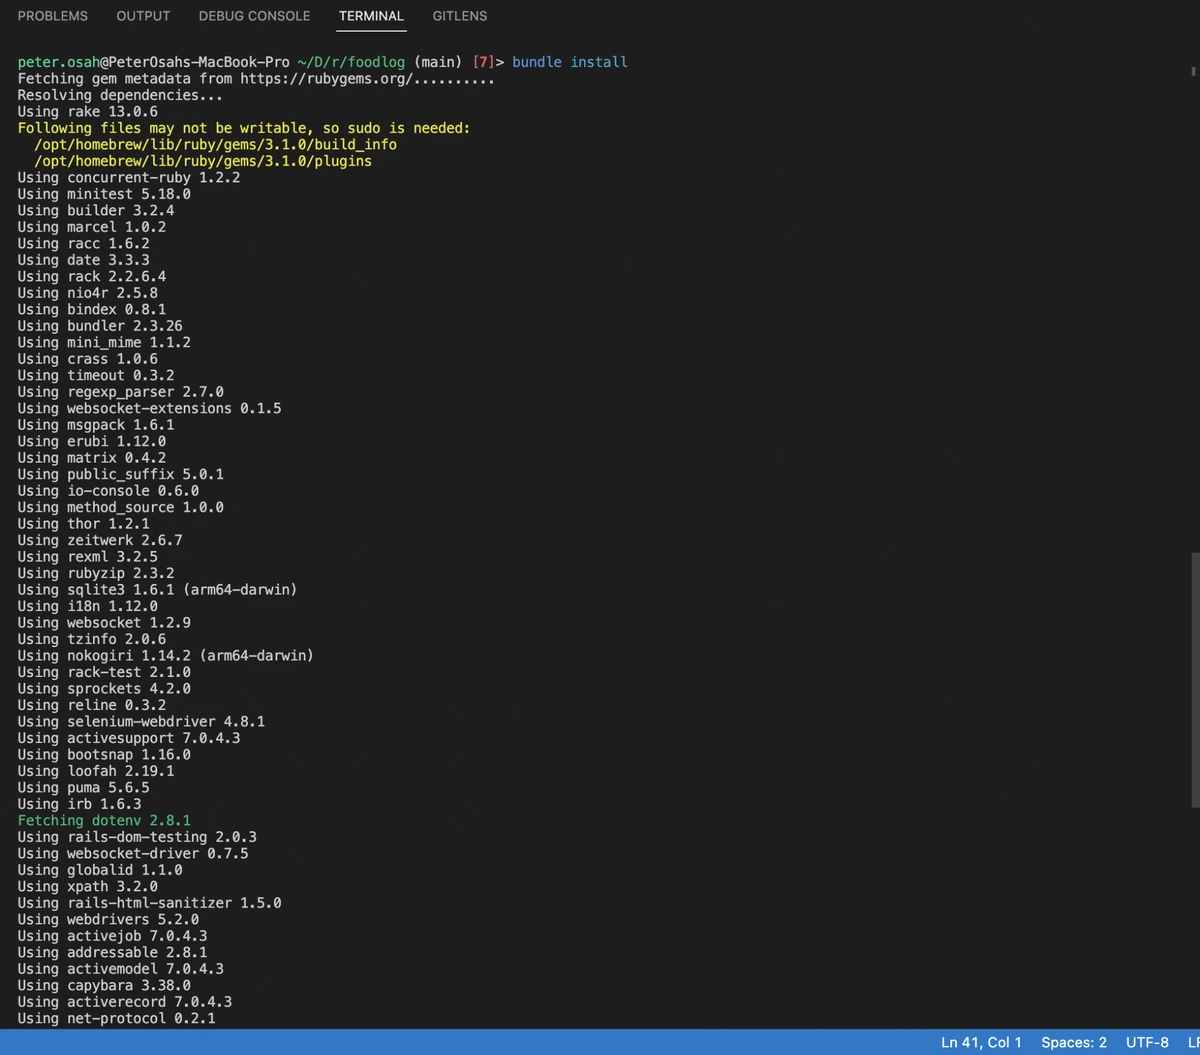The width and height of the screenshot is (1200, 1055).
Task: Click the (main) branch name in prompt
Action: point(438,62)
